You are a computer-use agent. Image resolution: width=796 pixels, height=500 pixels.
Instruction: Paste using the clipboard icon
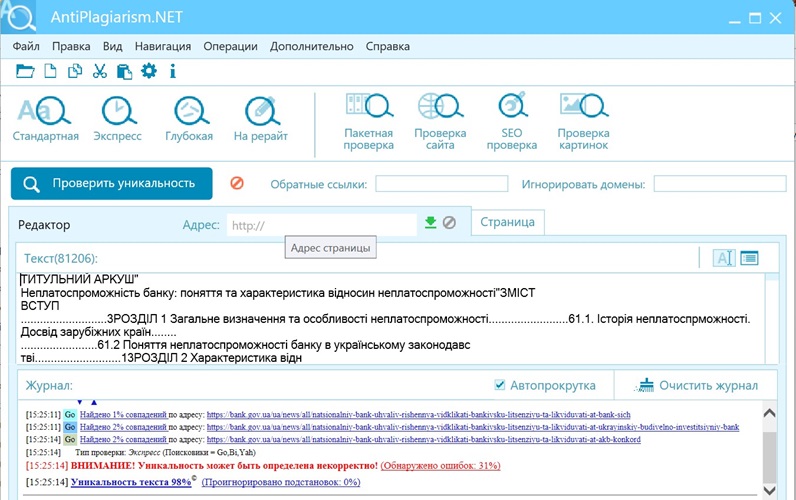pos(124,71)
